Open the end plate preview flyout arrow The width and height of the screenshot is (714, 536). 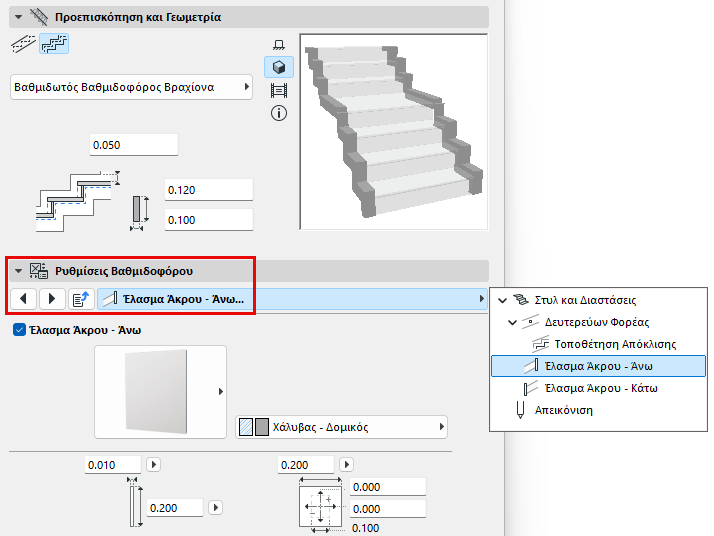[221, 392]
